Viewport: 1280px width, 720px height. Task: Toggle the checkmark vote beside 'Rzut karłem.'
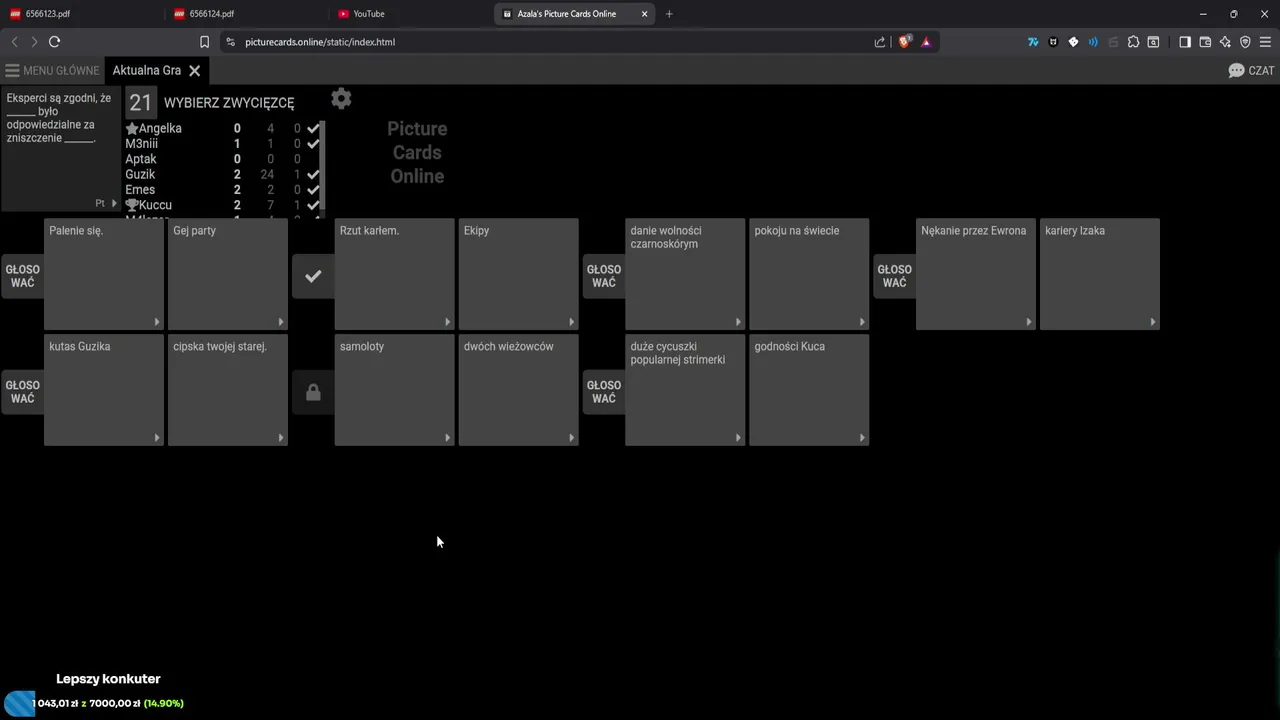click(313, 276)
